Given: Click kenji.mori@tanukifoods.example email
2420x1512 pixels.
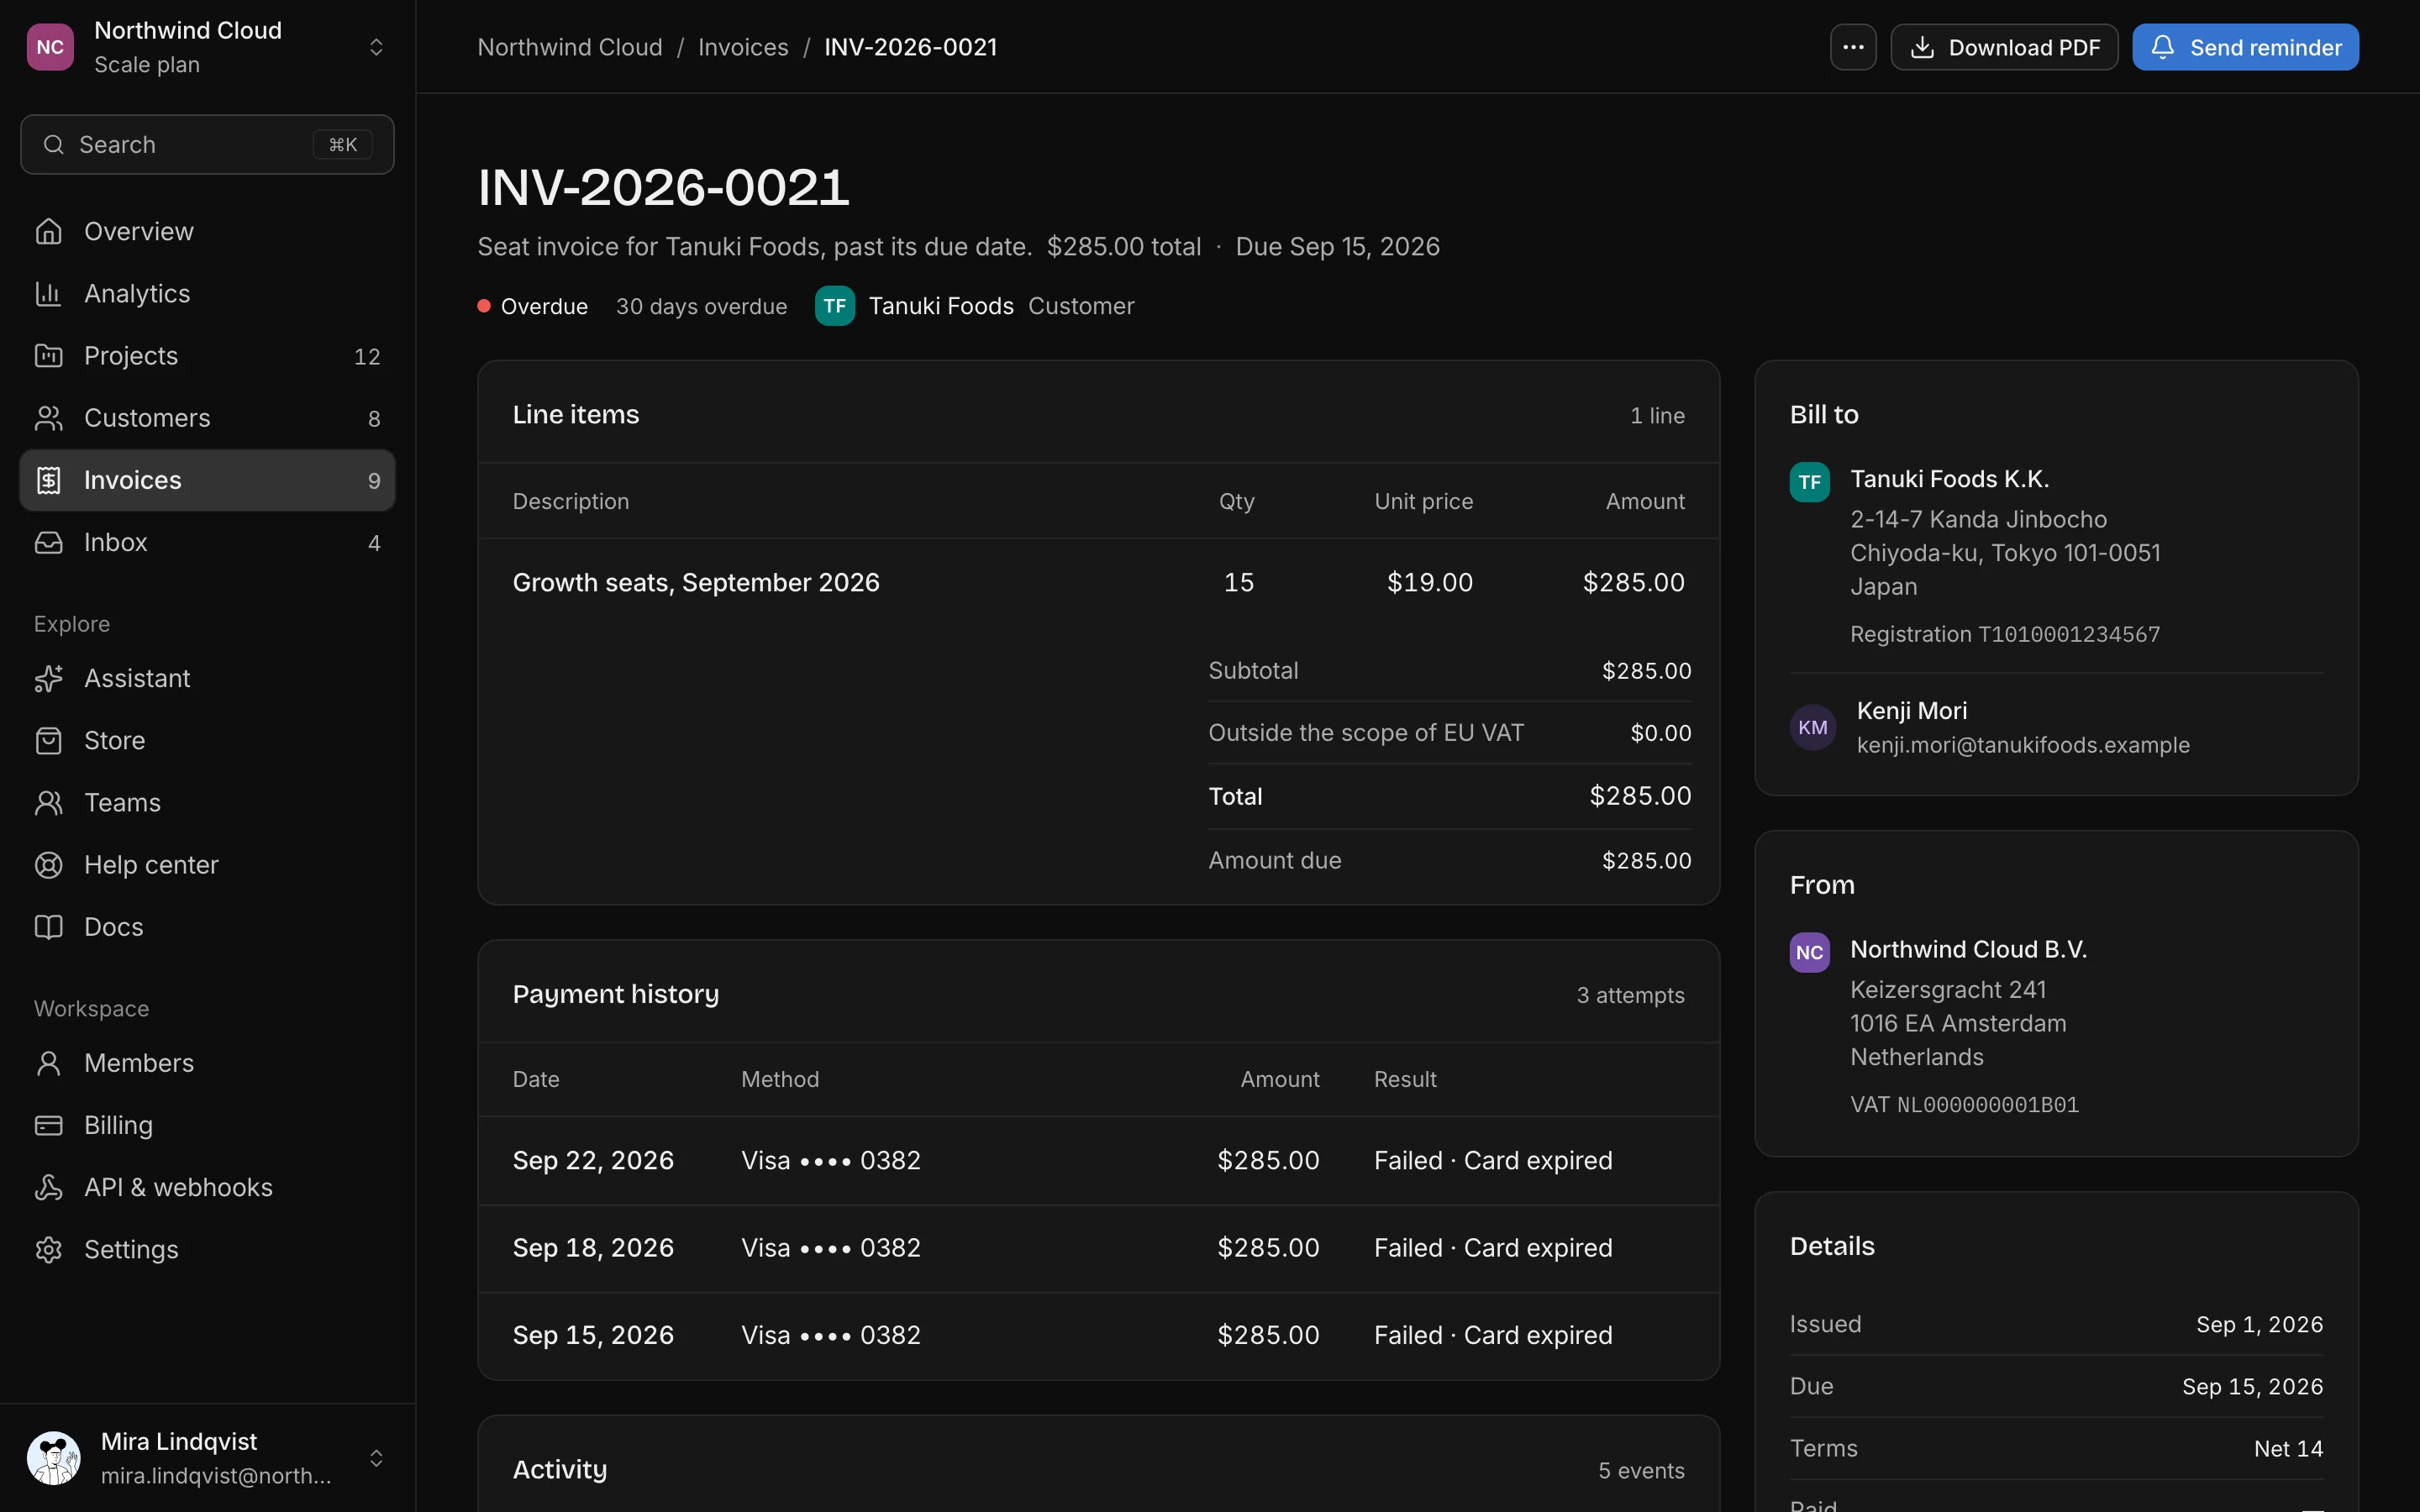Looking at the screenshot, I should click(x=2023, y=745).
